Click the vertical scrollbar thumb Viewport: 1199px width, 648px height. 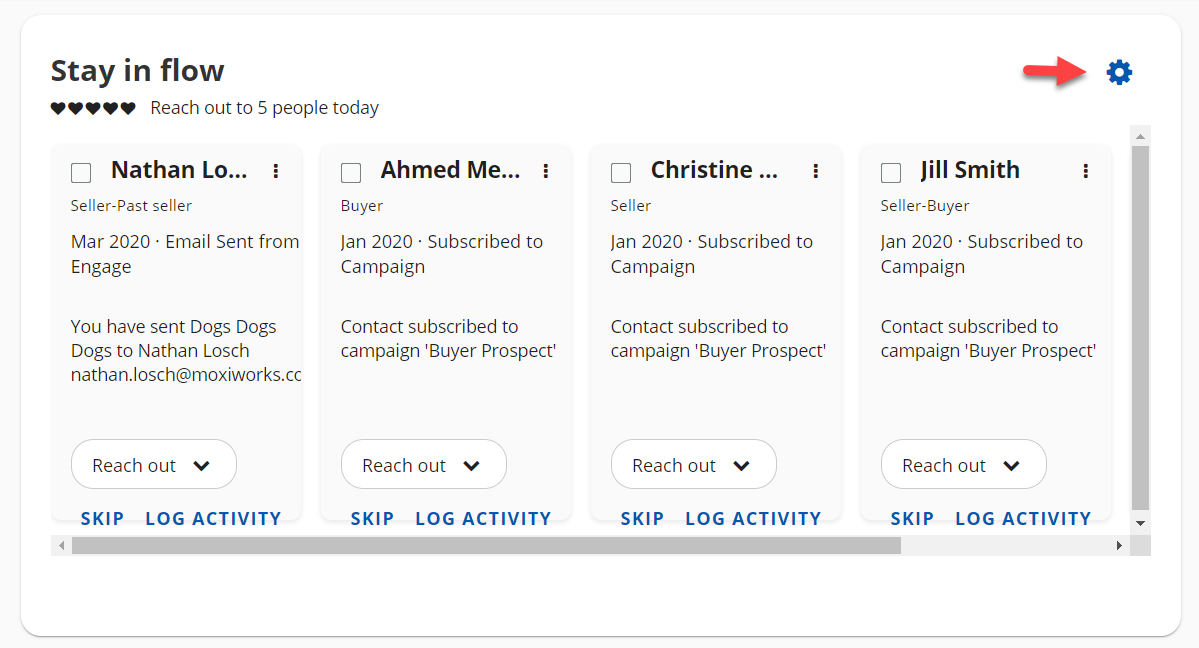click(x=1140, y=327)
